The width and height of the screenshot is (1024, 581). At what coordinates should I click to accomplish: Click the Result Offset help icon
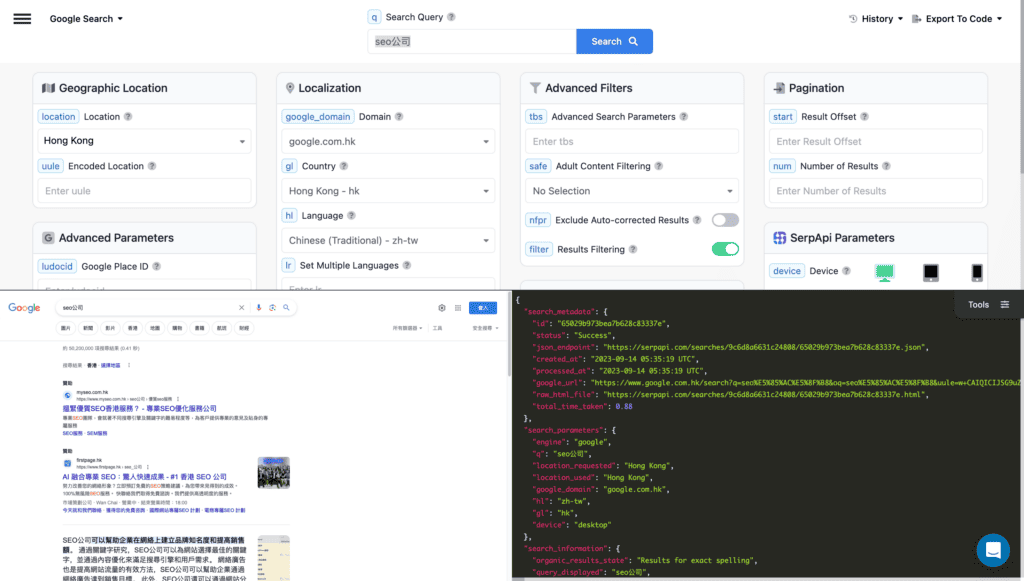(865, 116)
